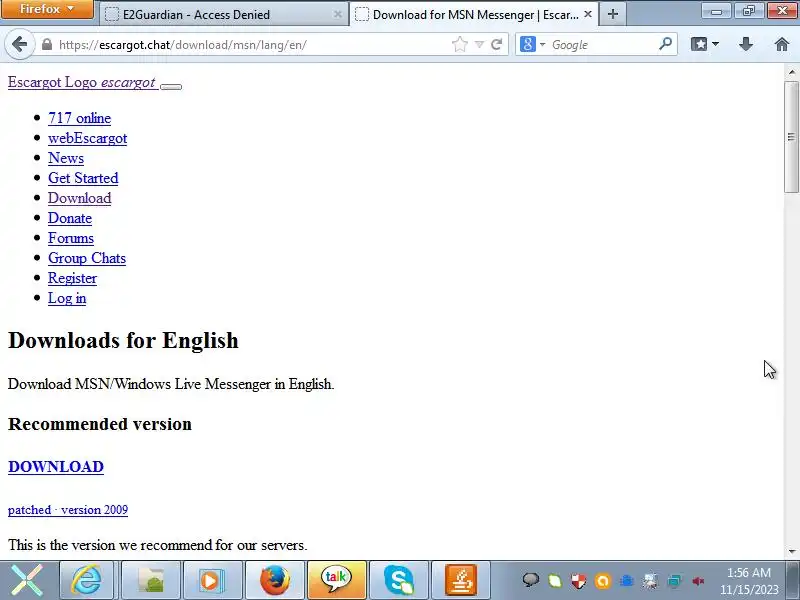Click the orange circular tray icon
This screenshot has width=800, height=600.
603,581
